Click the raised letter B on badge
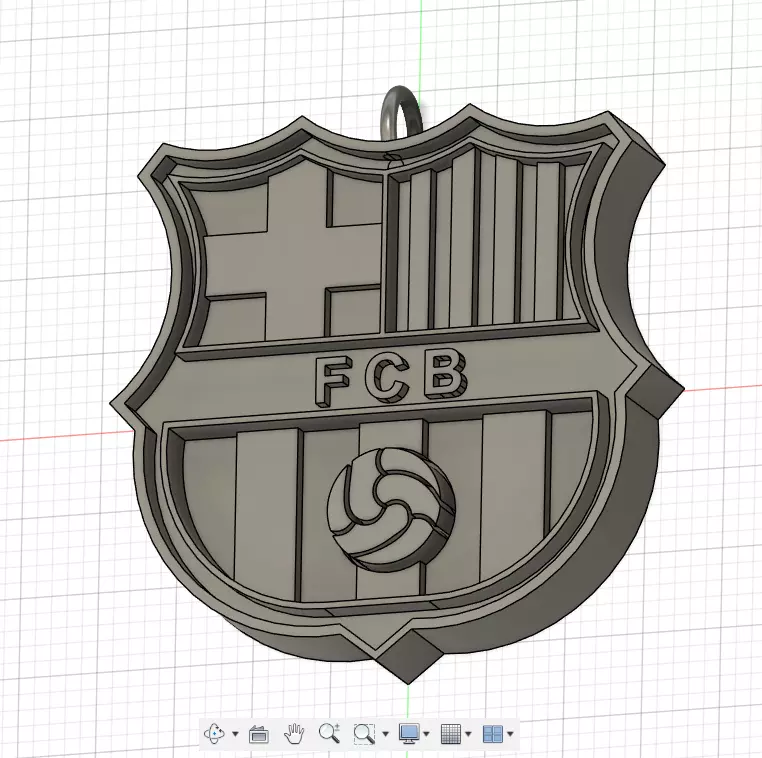 coord(445,373)
